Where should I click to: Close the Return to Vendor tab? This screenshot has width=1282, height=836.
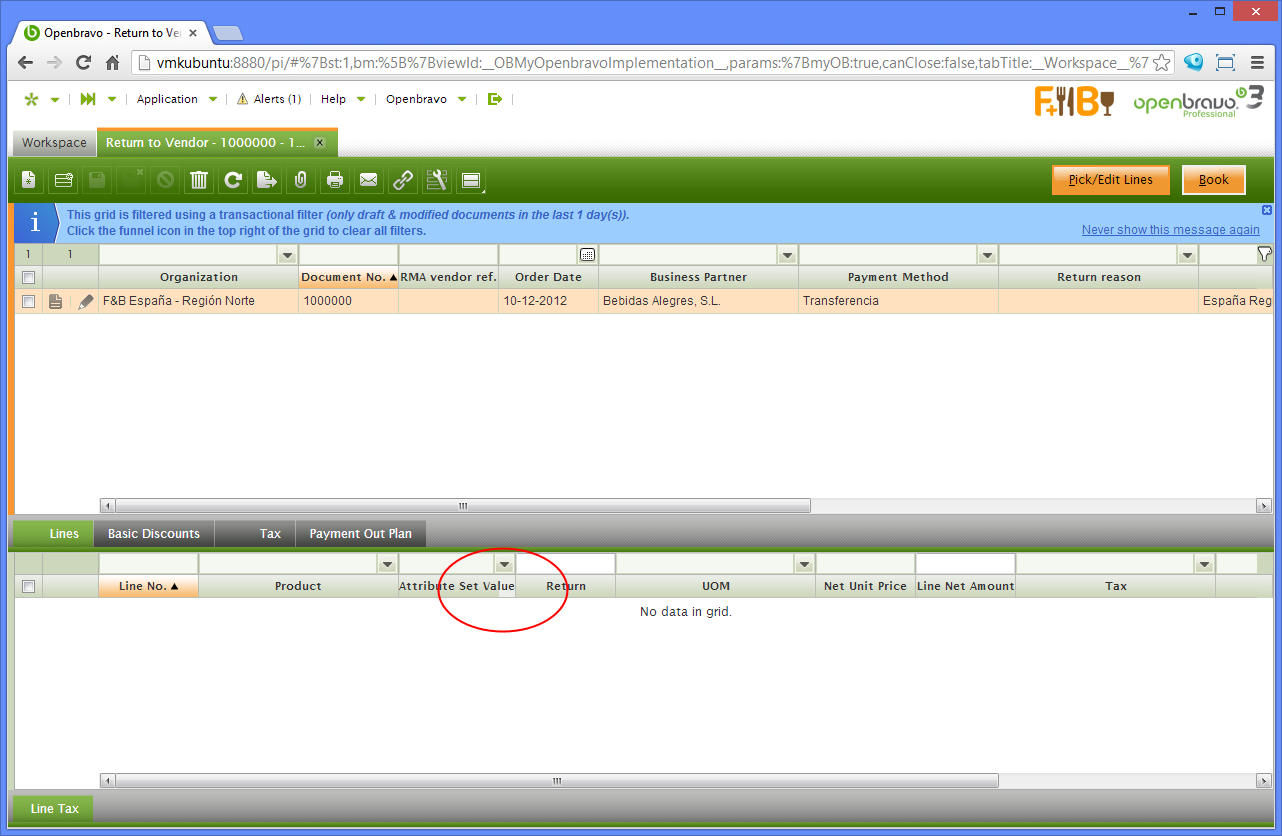point(320,143)
